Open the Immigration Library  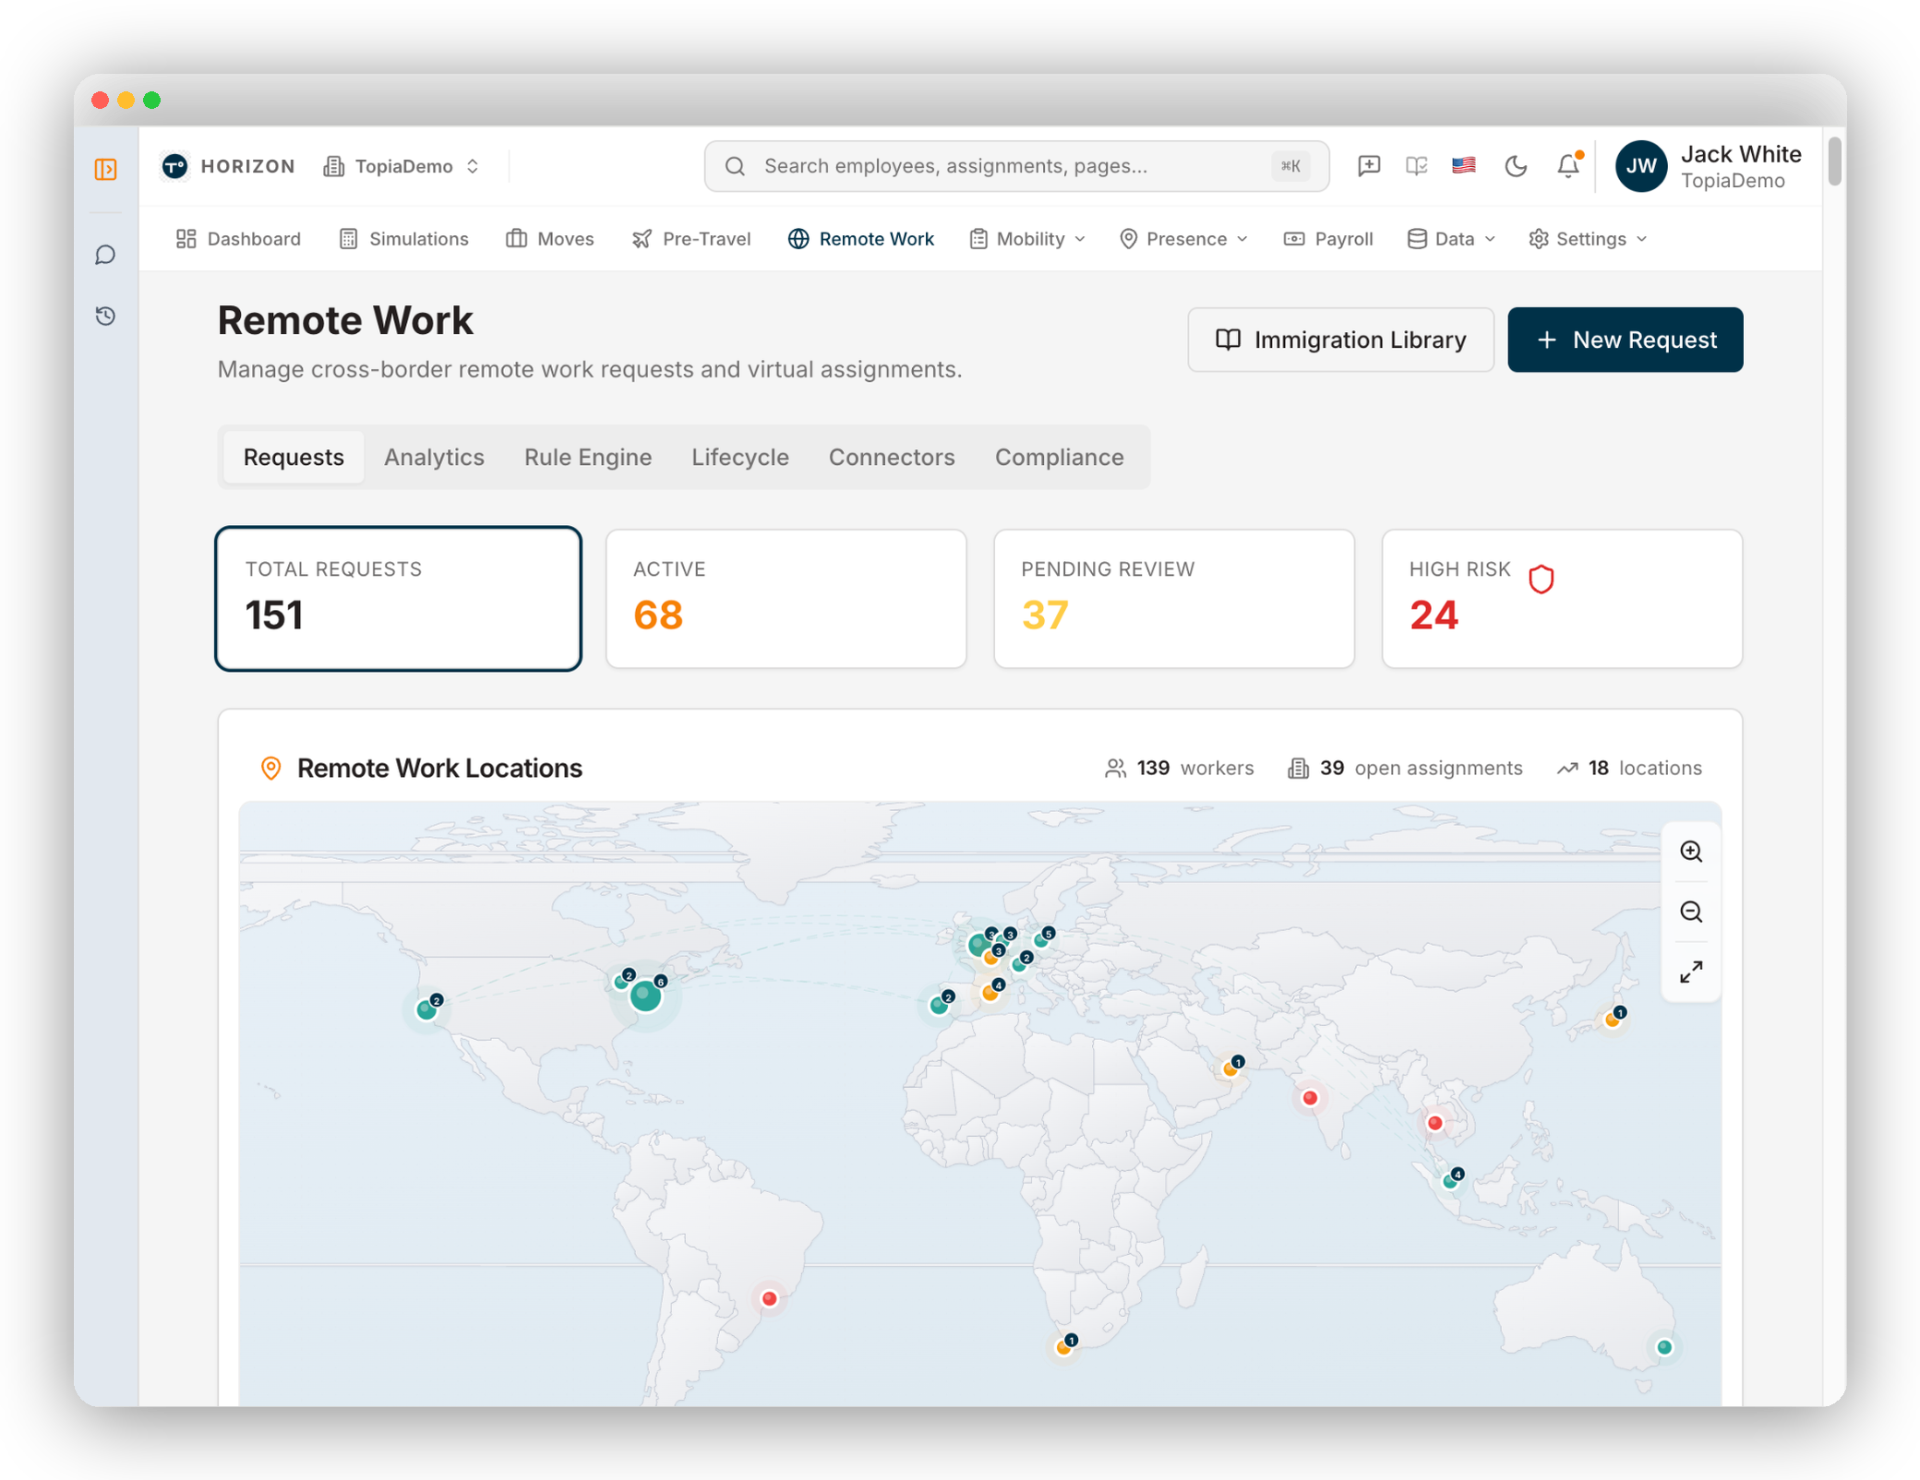[1340, 340]
